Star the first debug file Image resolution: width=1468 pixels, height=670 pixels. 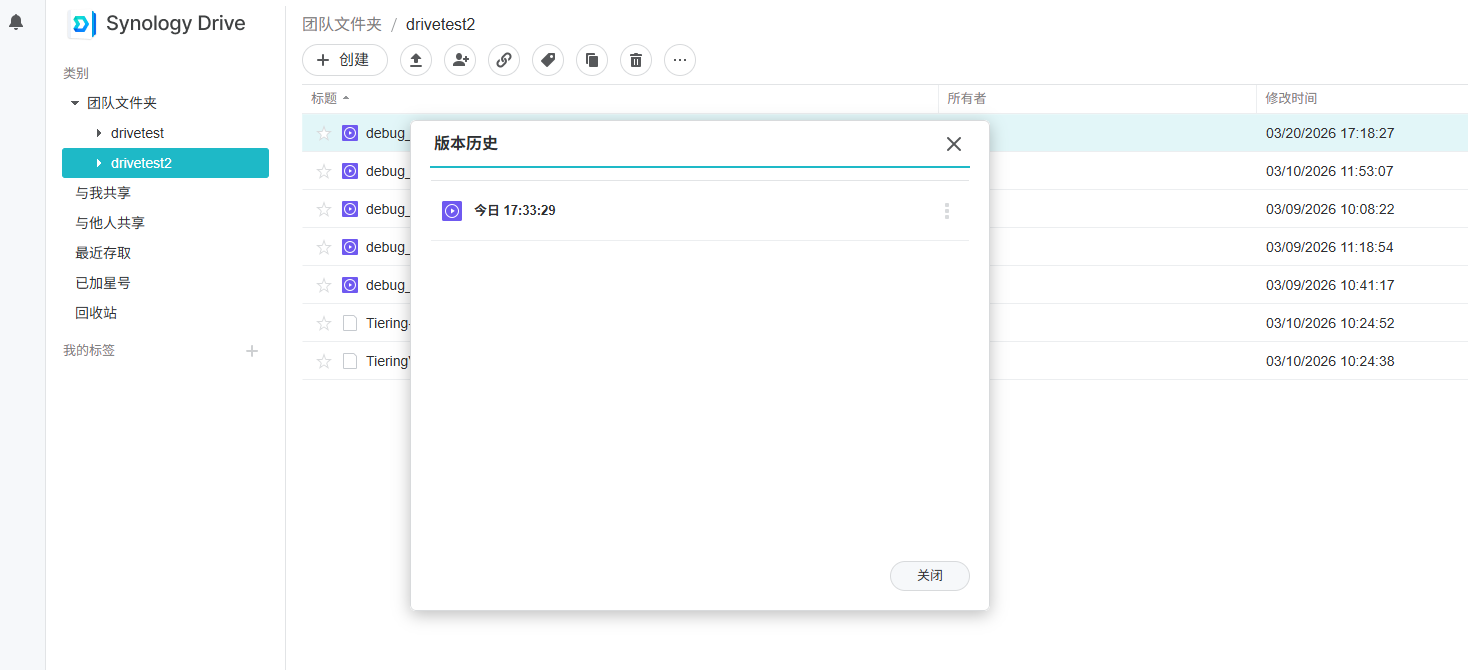[324, 133]
